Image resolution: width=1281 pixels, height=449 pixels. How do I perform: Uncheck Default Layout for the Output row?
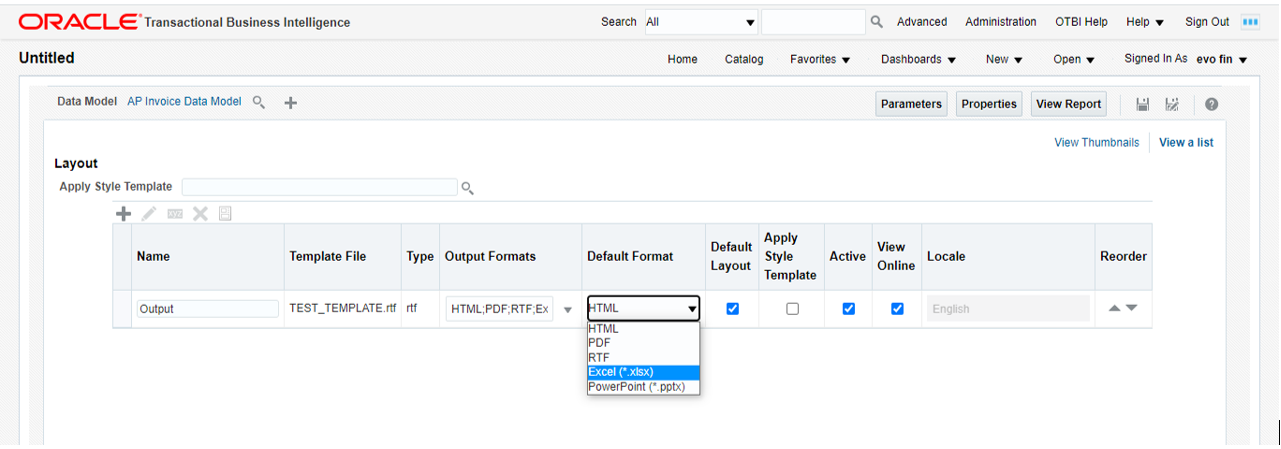pos(732,309)
